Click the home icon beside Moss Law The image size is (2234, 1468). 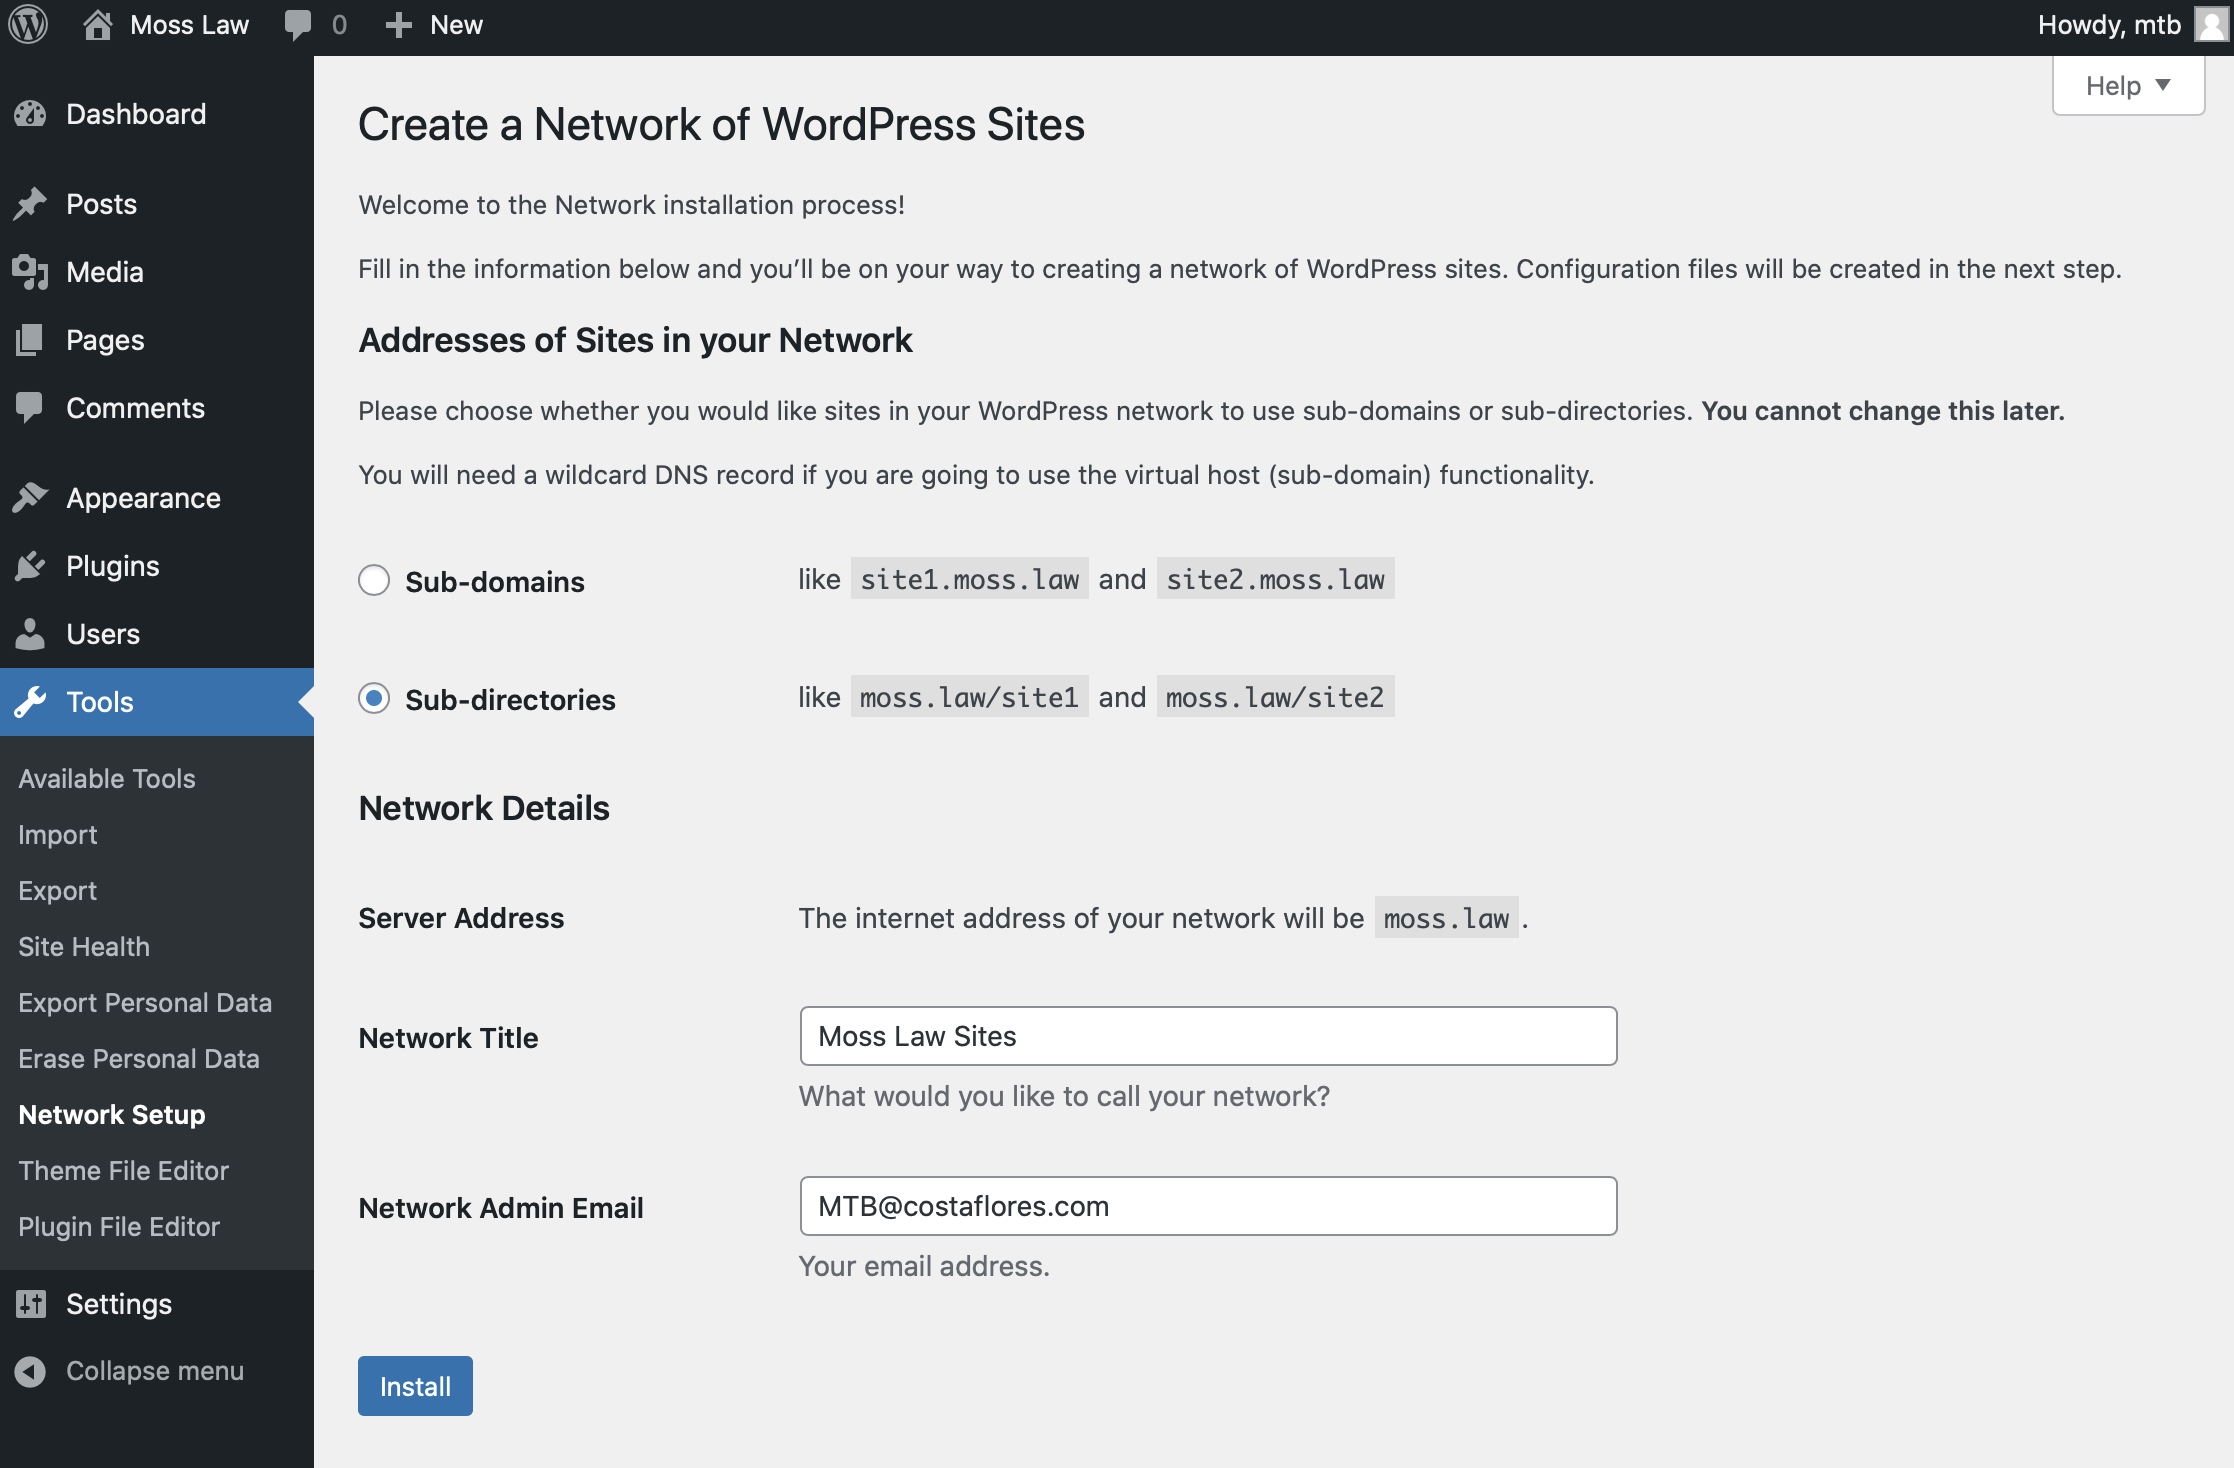tap(97, 25)
